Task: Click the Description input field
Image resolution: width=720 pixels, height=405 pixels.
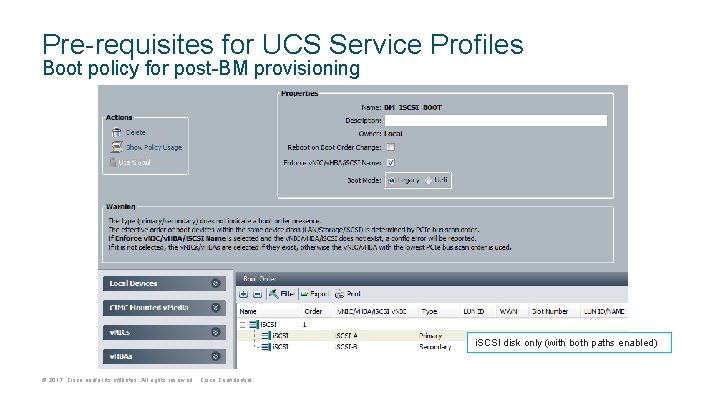Action: pos(495,120)
